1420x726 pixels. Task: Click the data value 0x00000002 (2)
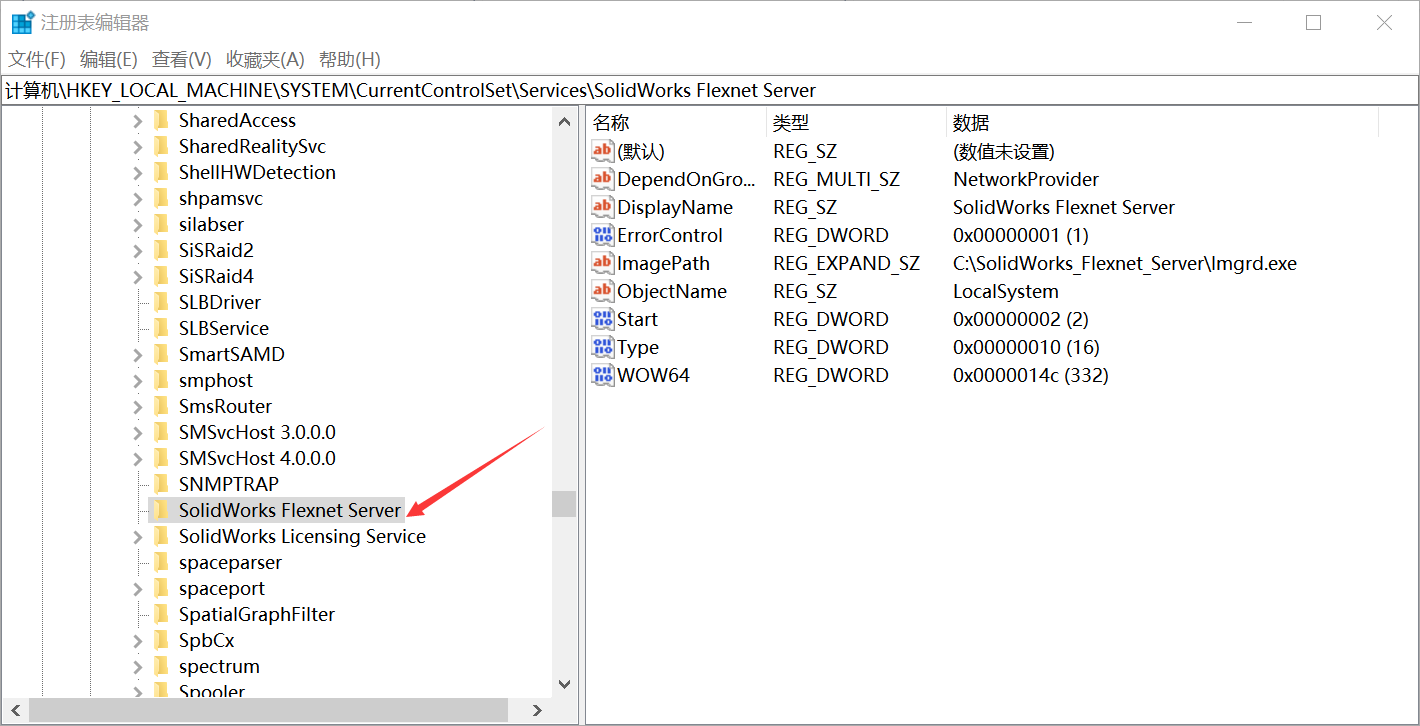[1021, 319]
